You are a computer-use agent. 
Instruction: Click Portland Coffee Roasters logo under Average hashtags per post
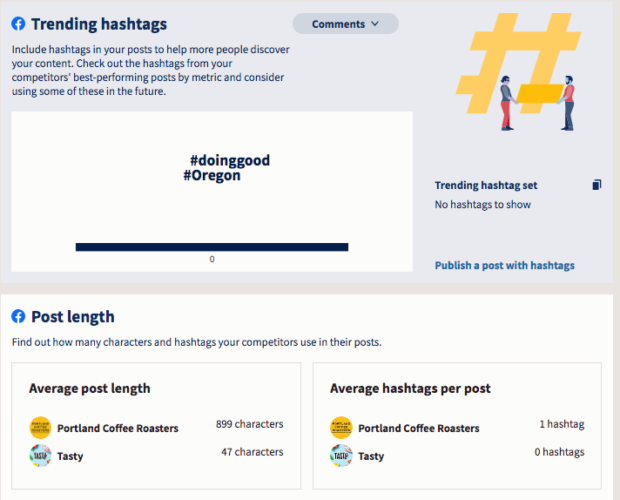click(341, 428)
